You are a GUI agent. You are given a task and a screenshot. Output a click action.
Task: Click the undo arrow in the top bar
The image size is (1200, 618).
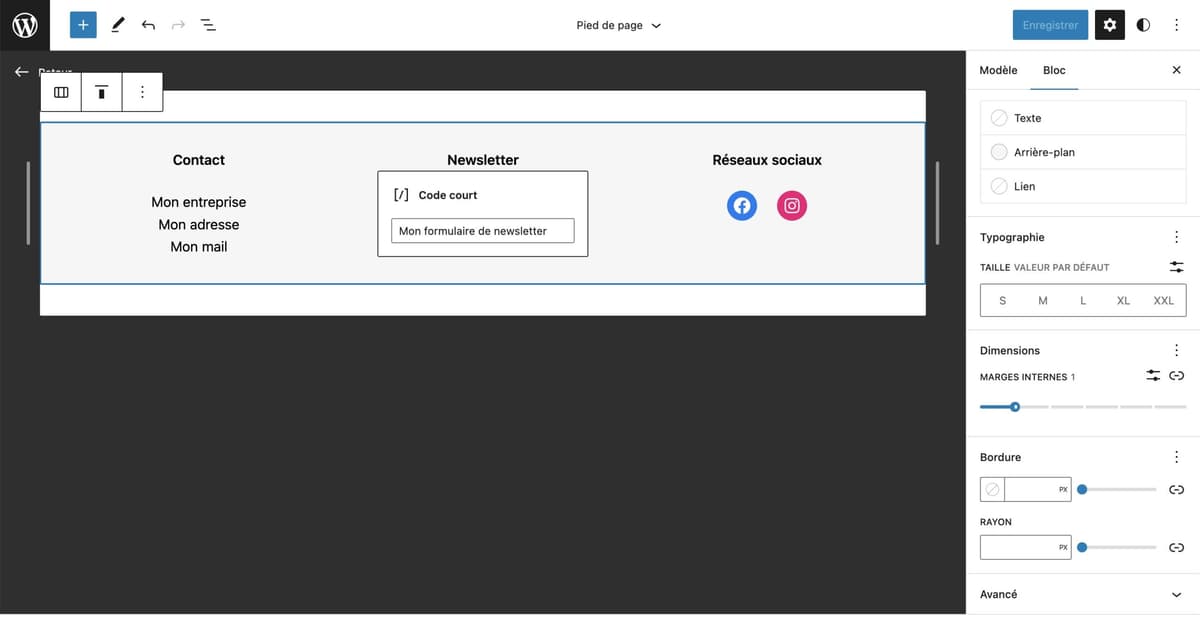click(x=148, y=24)
